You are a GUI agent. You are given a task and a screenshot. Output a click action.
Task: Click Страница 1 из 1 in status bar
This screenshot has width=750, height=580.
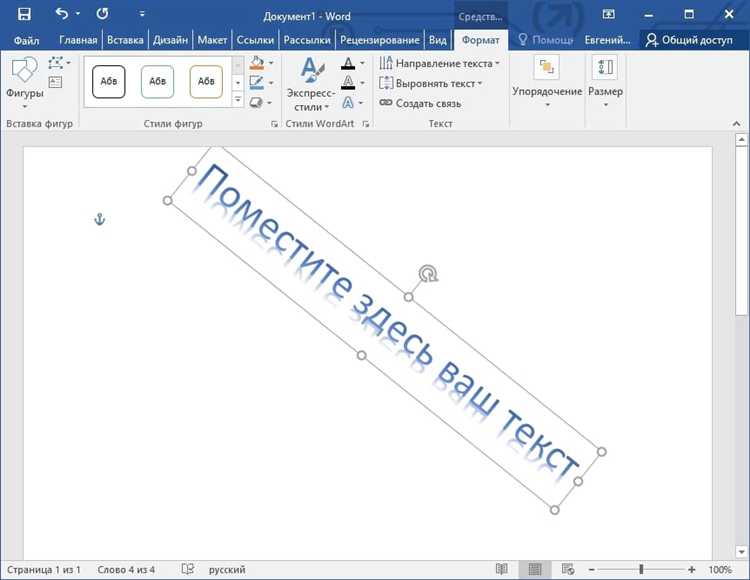click(44, 569)
